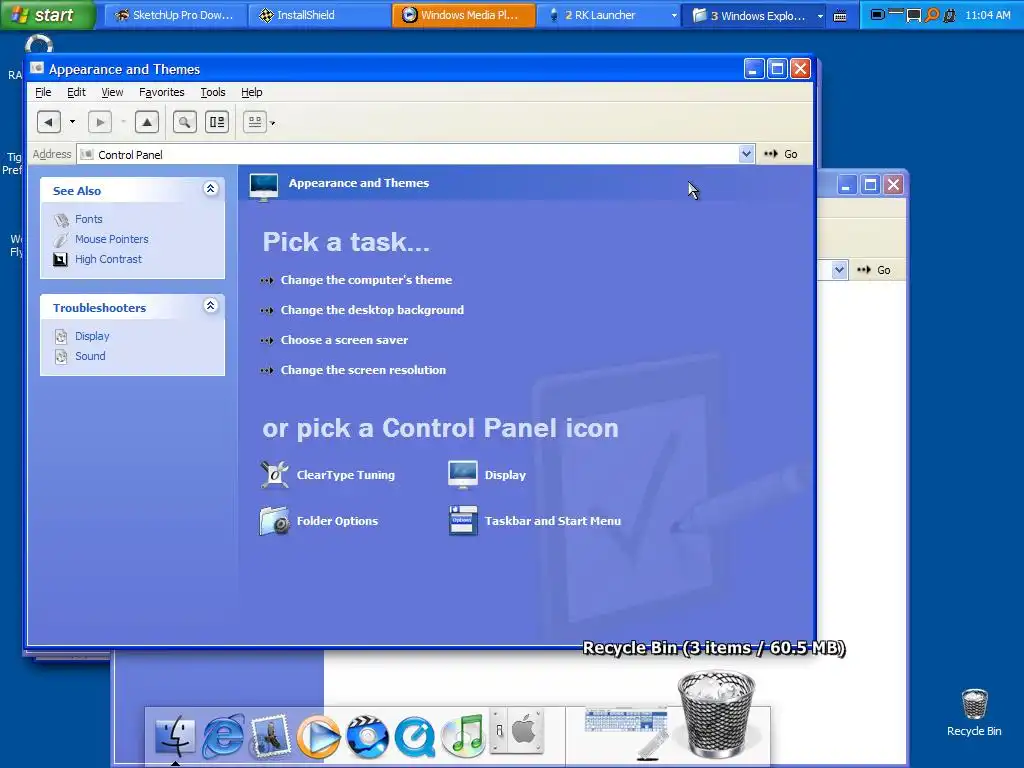Click the Fonts icon in See Also

(x=61, y=219)
